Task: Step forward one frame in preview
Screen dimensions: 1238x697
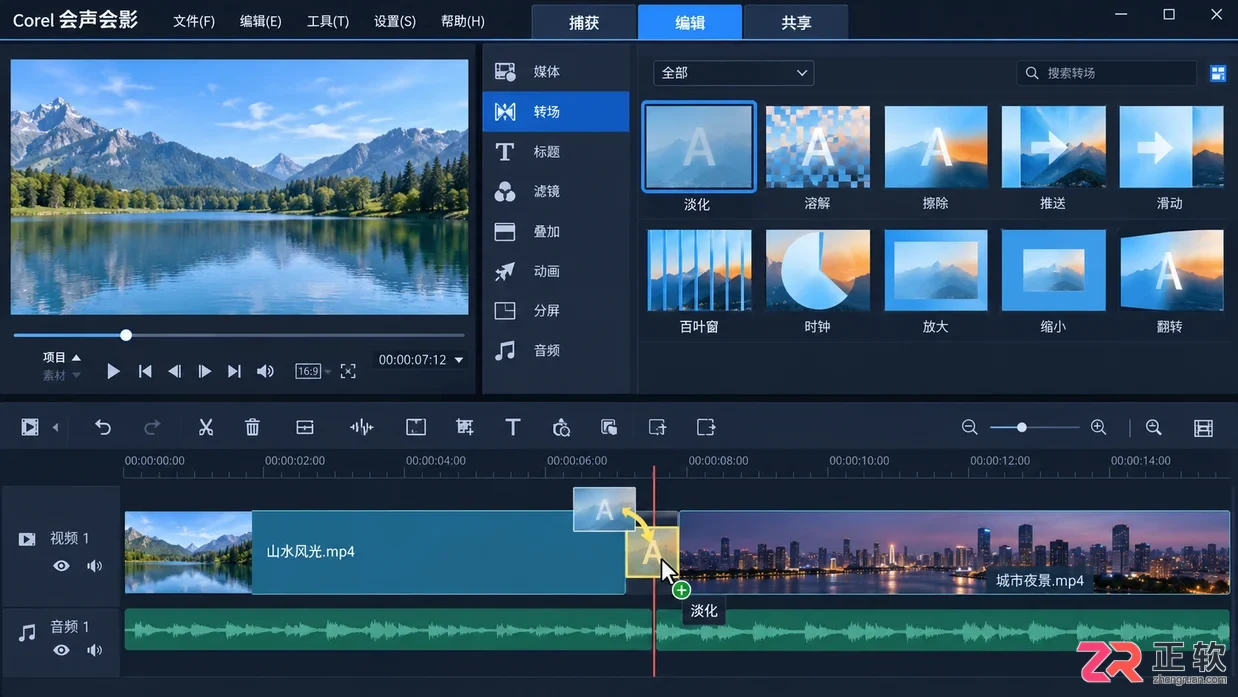Action: (x=205, y=371)
